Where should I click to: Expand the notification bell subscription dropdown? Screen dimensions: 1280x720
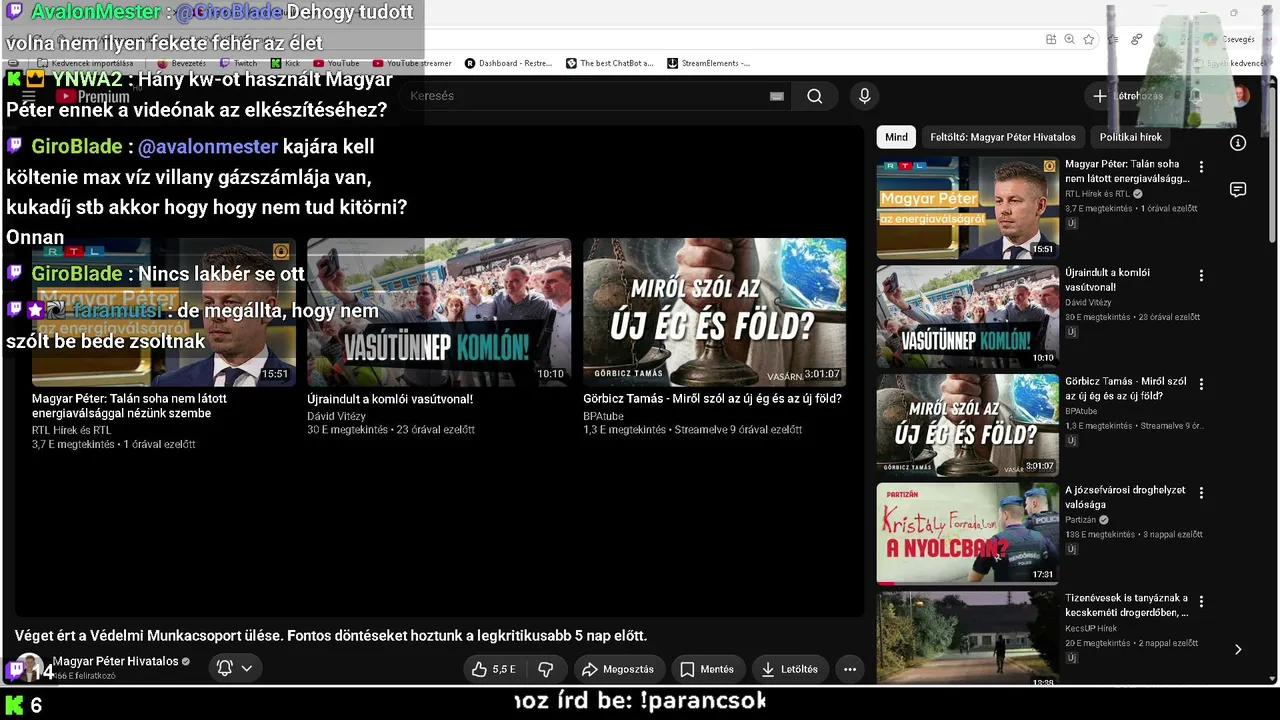(x=235, y=668)
